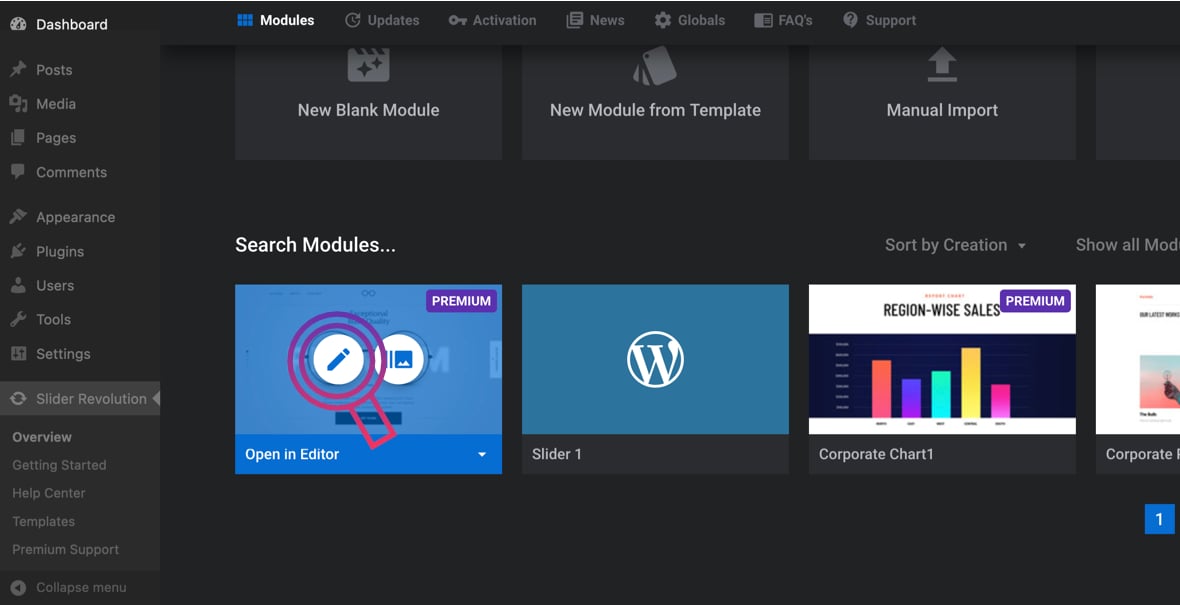Click the Posts pin icon
Viewport: 1180px width, 605px height.
(x=18, y=69)
